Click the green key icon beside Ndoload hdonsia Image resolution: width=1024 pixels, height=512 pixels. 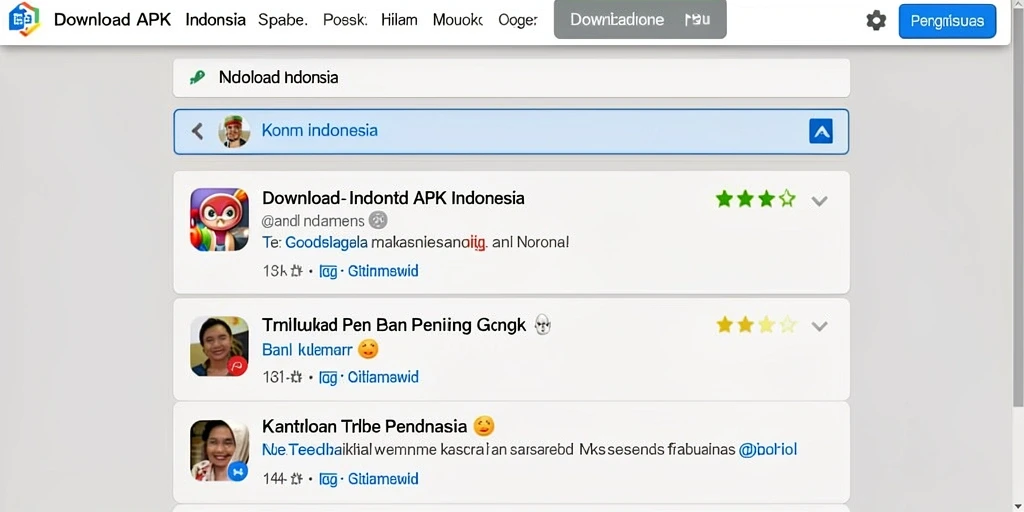tap(197, 78)
